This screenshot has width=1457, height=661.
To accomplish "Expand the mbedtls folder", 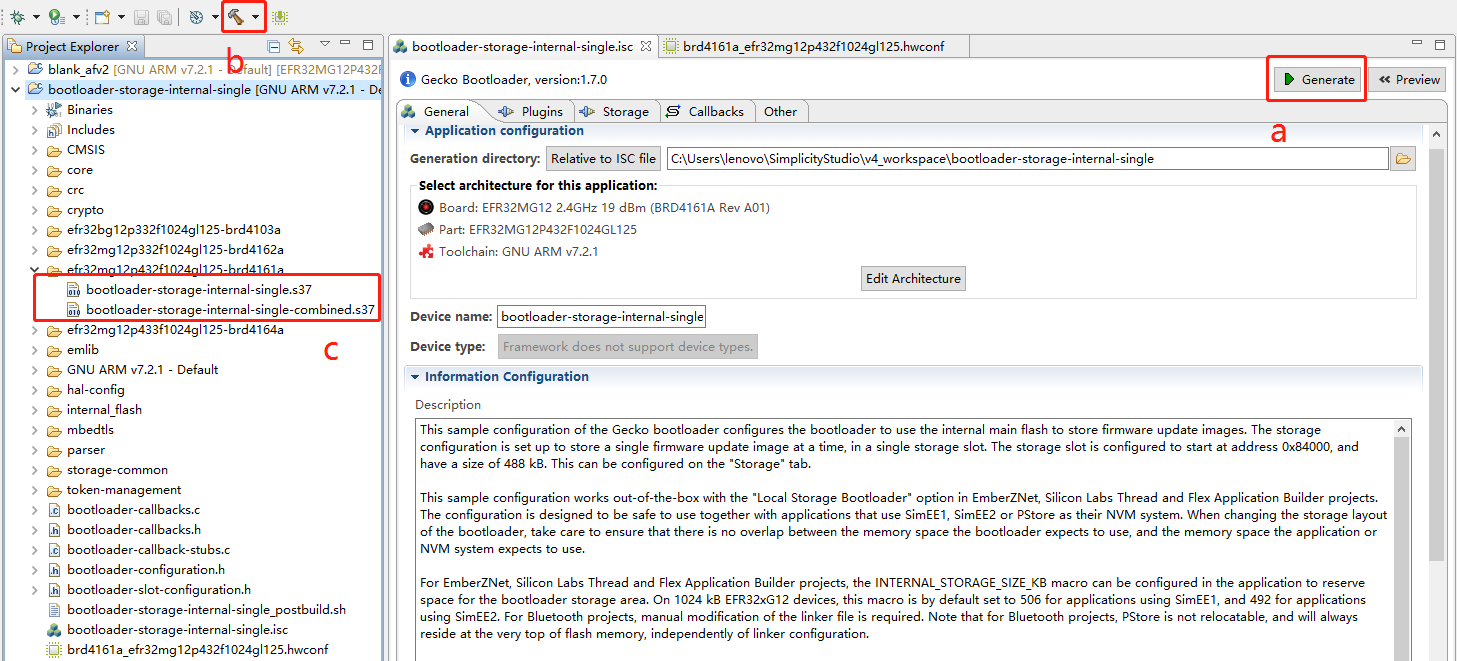I will [x=35, y=429].
